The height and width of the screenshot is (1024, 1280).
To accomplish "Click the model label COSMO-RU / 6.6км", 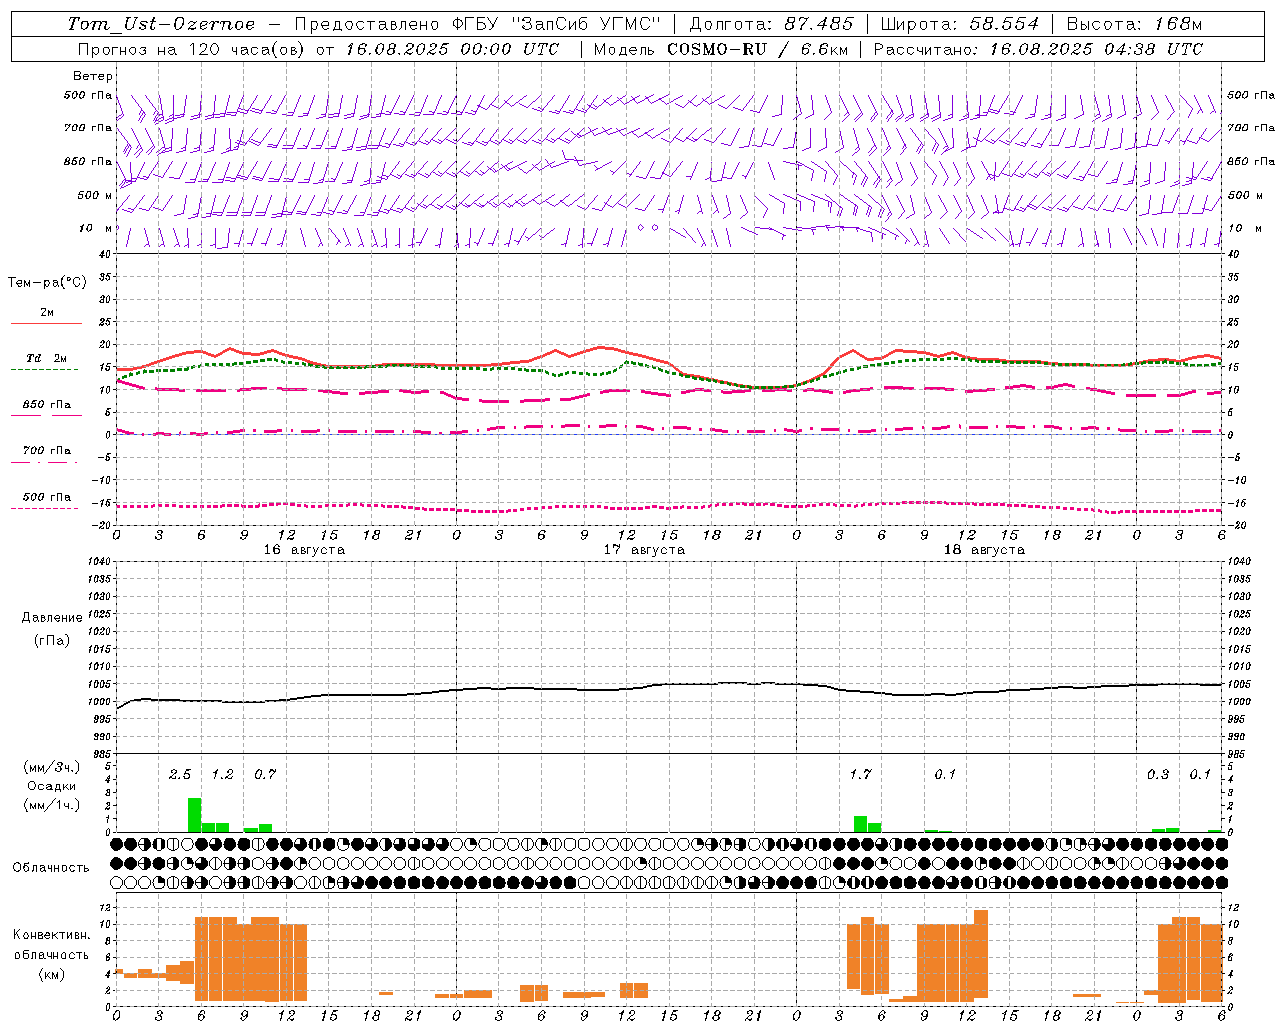I will pos(758,49).
